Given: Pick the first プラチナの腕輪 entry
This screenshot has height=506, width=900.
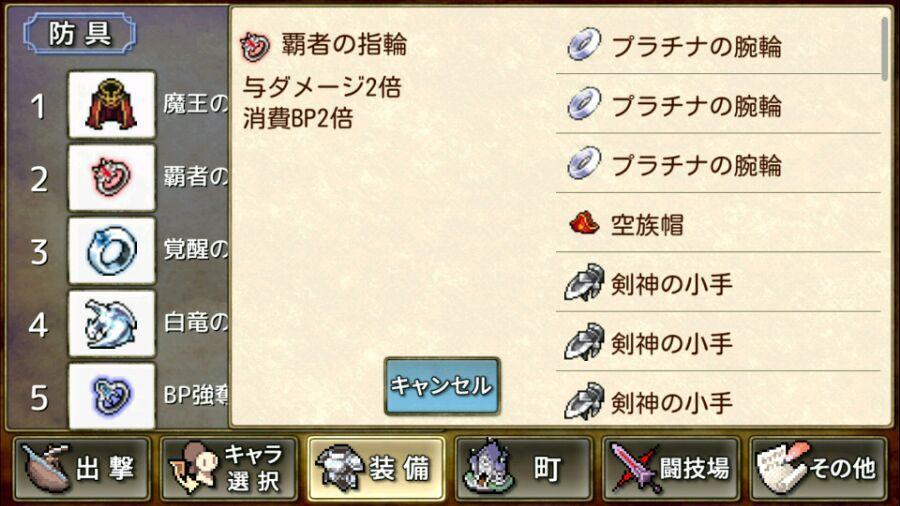Looking at the screenshot, I should click(718, 45).
